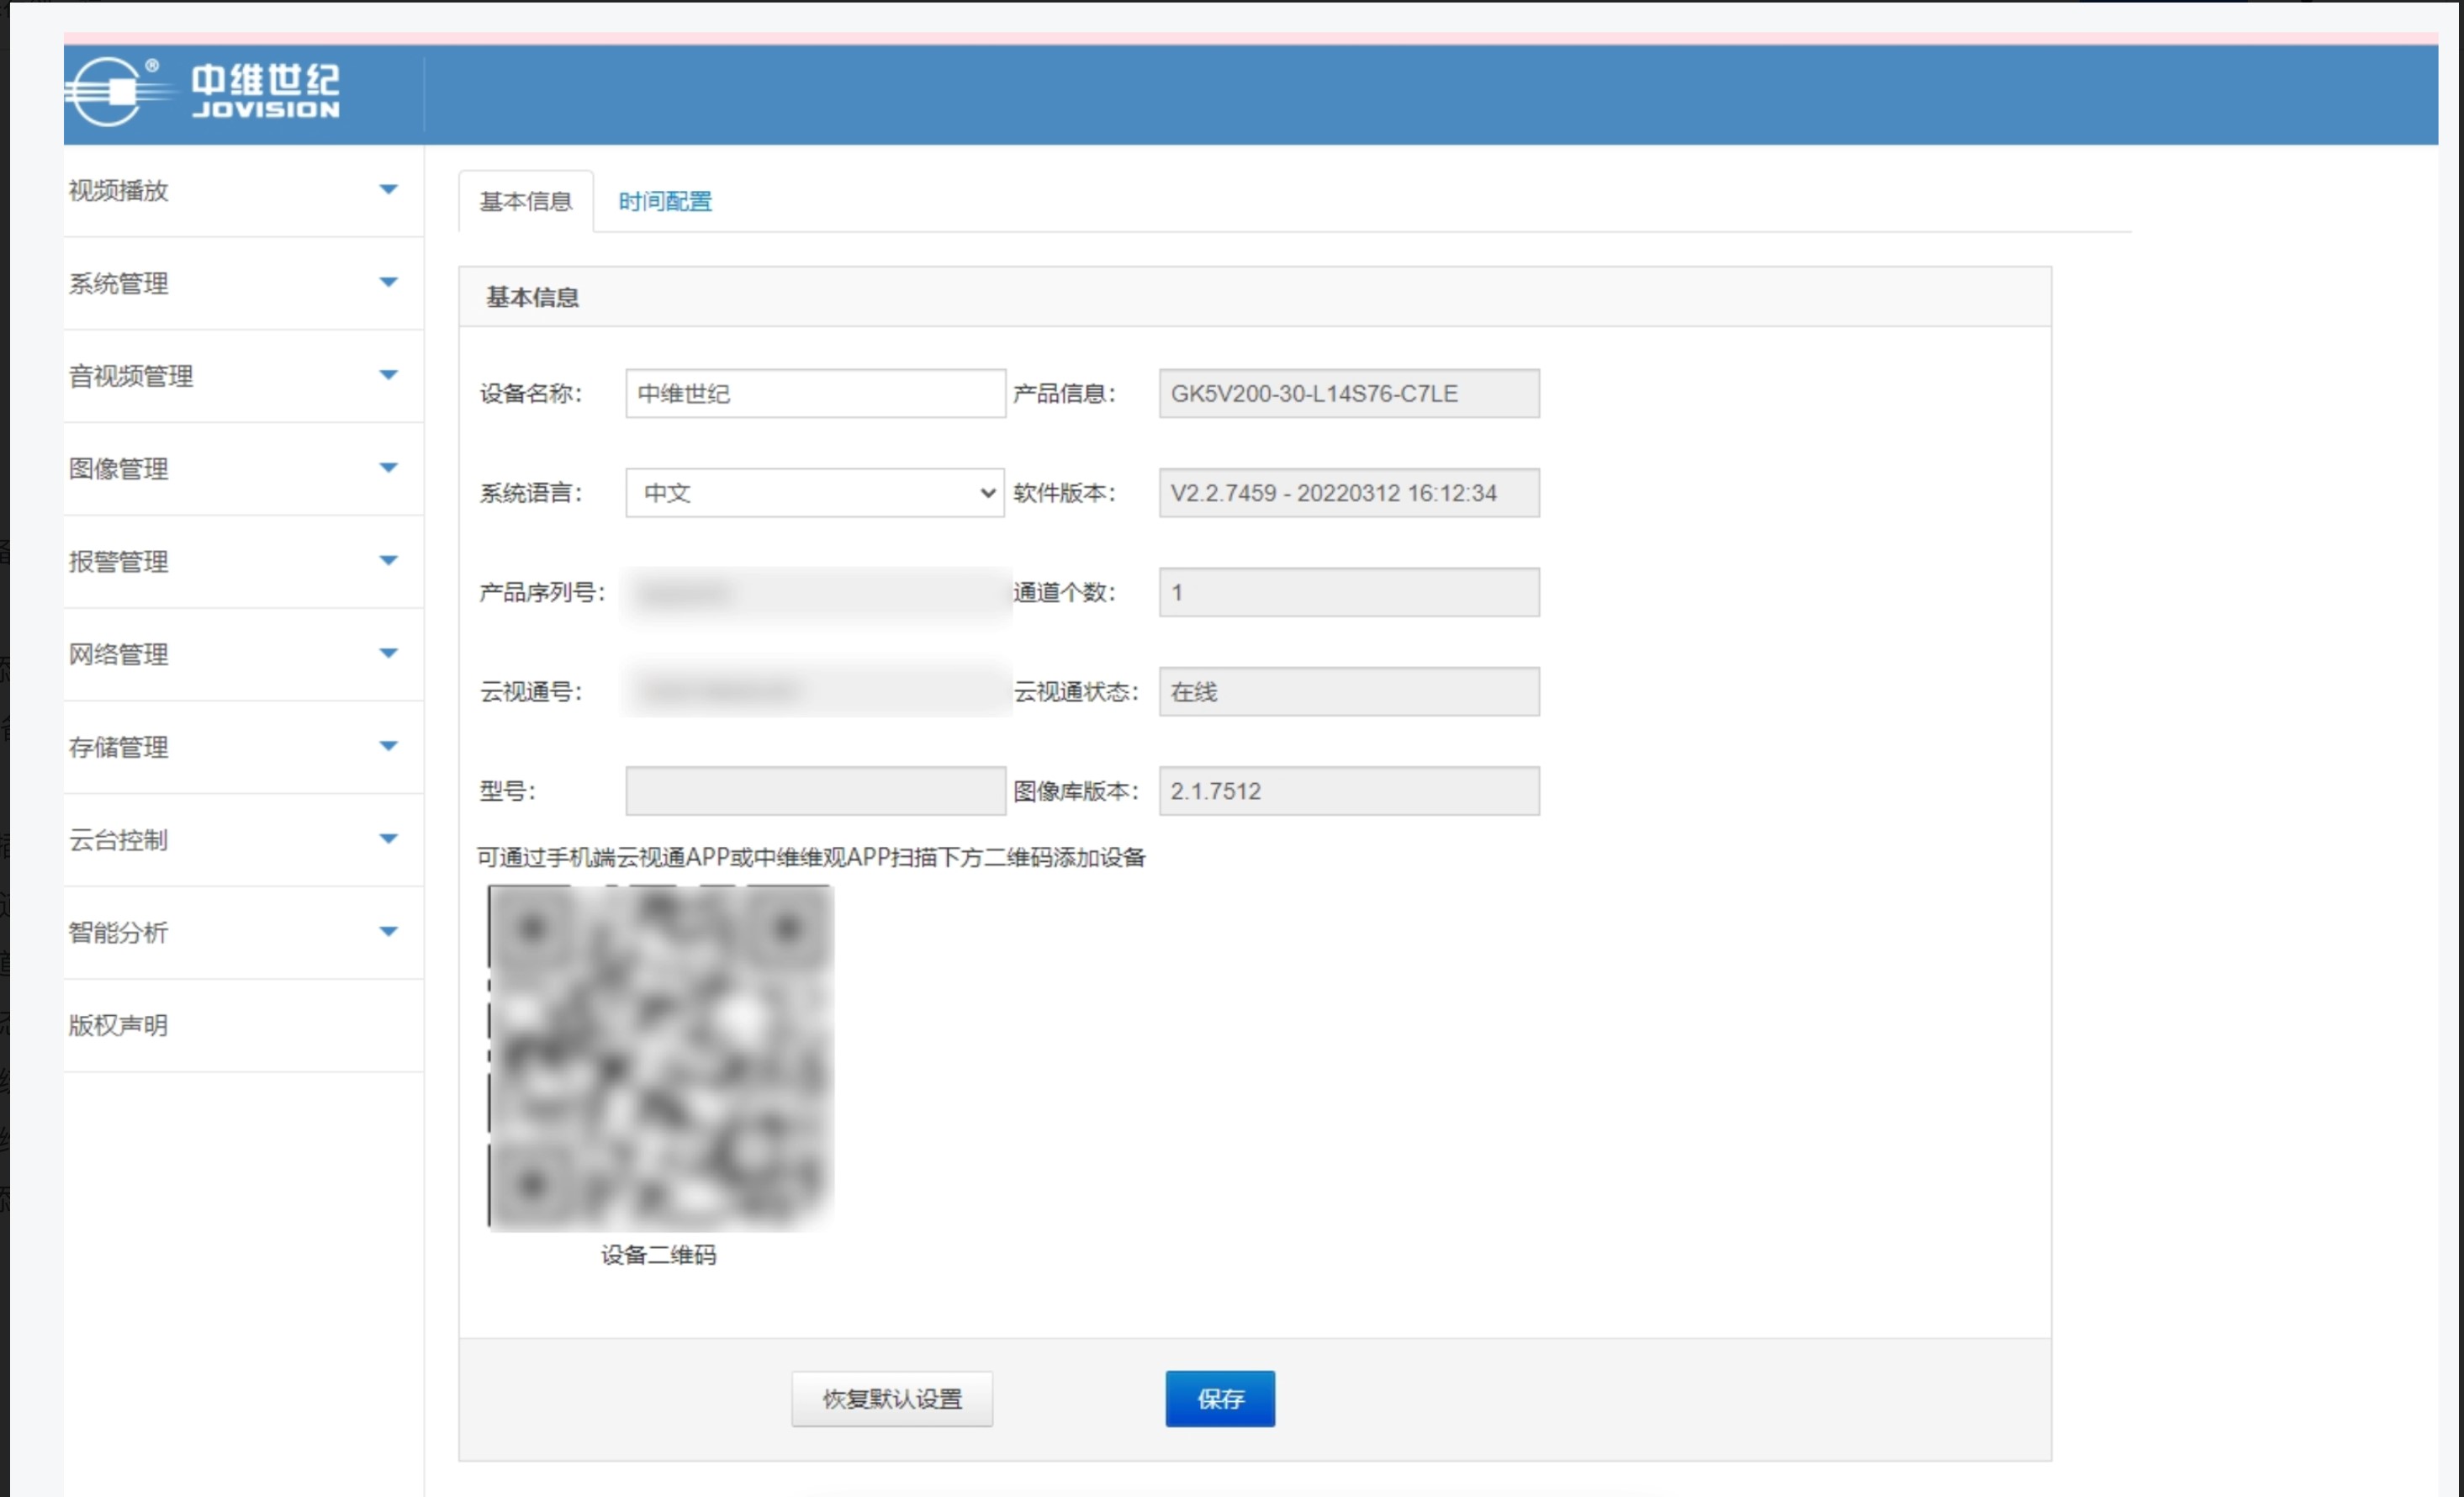Expand the 报警管理 sidebar arrow

tap(389, 560)
